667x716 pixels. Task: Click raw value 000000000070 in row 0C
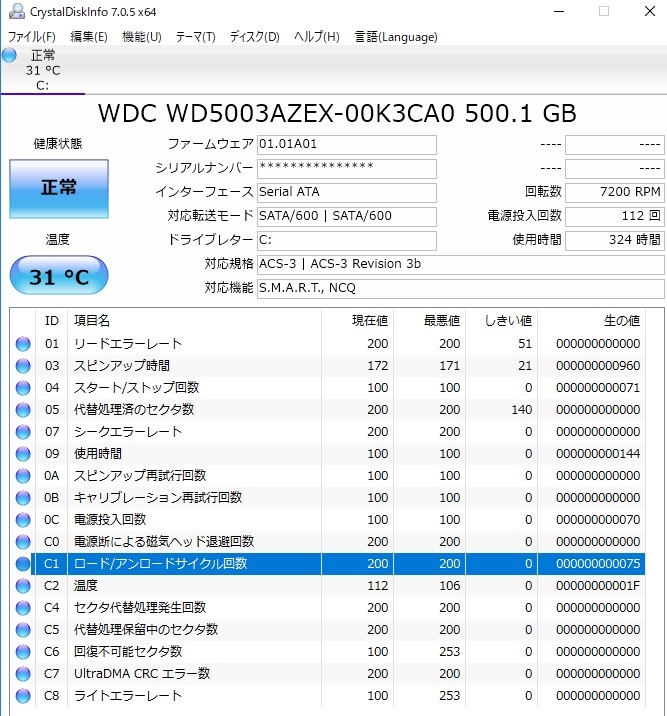pyautogui.click(x=598, y=520)
